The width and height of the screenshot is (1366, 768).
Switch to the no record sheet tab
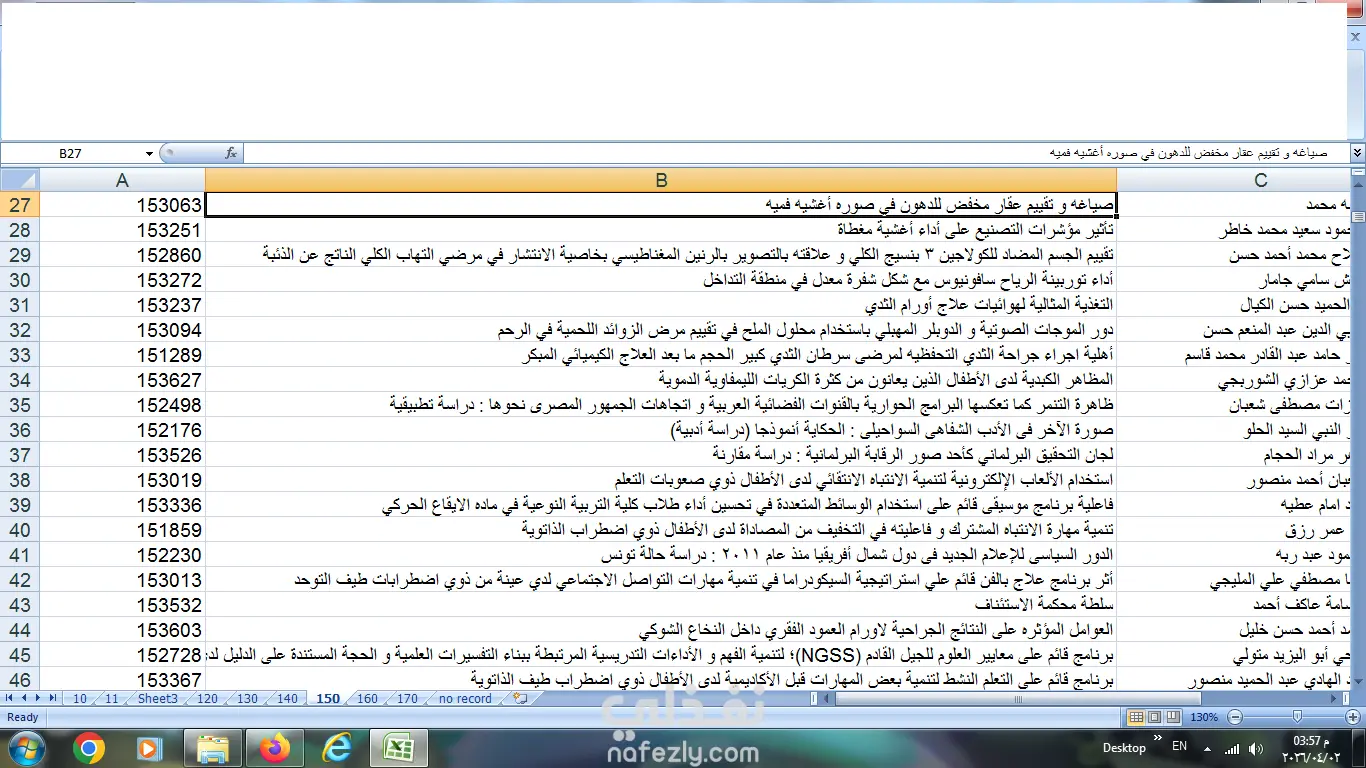[x=465, y=699]
